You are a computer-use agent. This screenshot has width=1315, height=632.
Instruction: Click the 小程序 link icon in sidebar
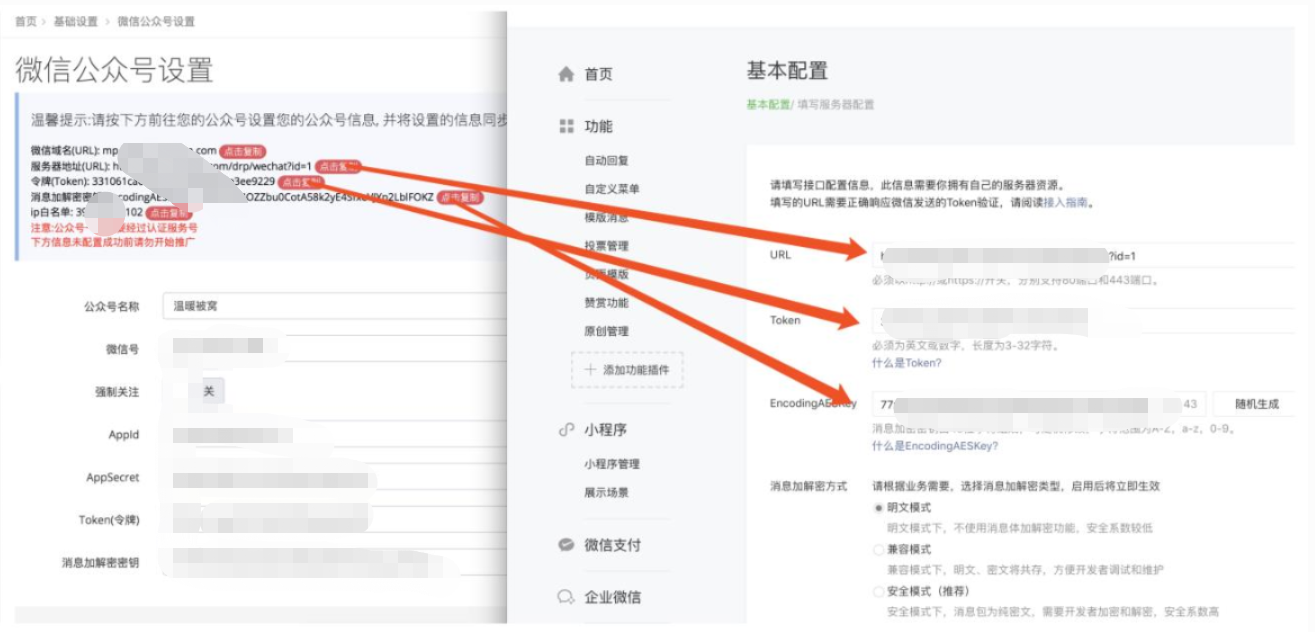click(x=566, y=430)
